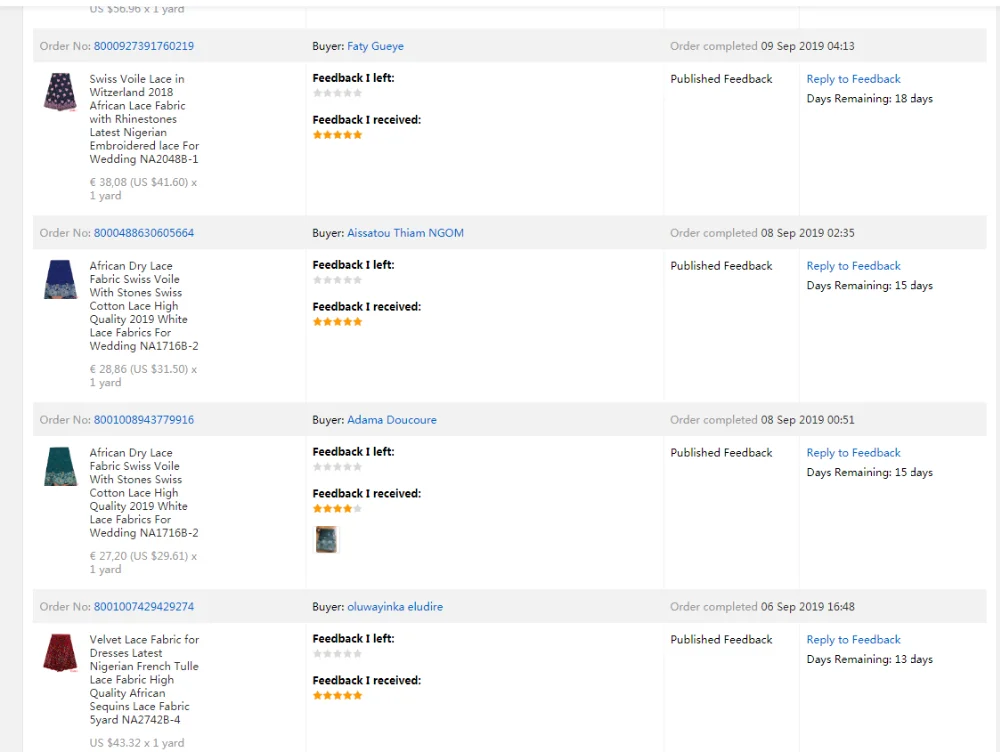Reply to Feedback for Adama Doucoure's order
The height and width of the screenshot is (752, 1000).
853,452
